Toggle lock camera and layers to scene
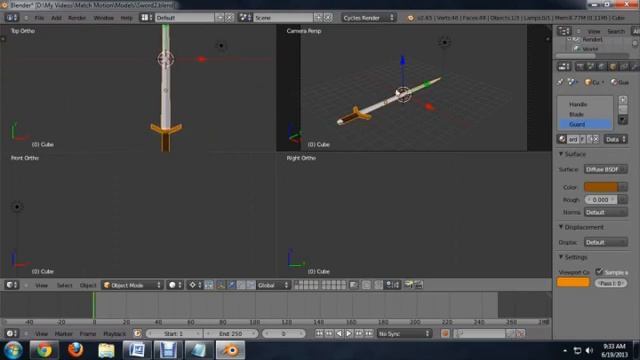Viewport: 640px width, 360px height. pos(353,285)
